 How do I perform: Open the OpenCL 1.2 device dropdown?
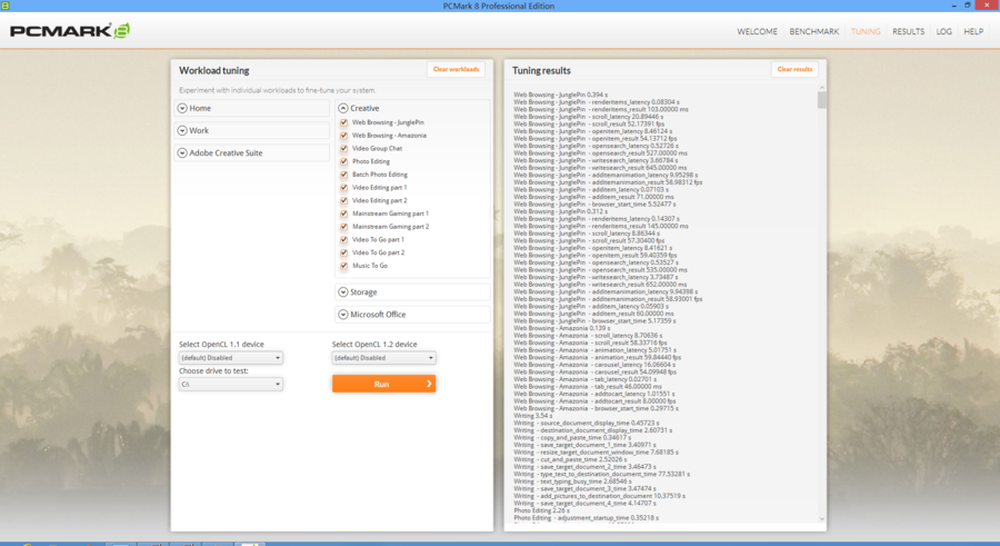[384, 358]
